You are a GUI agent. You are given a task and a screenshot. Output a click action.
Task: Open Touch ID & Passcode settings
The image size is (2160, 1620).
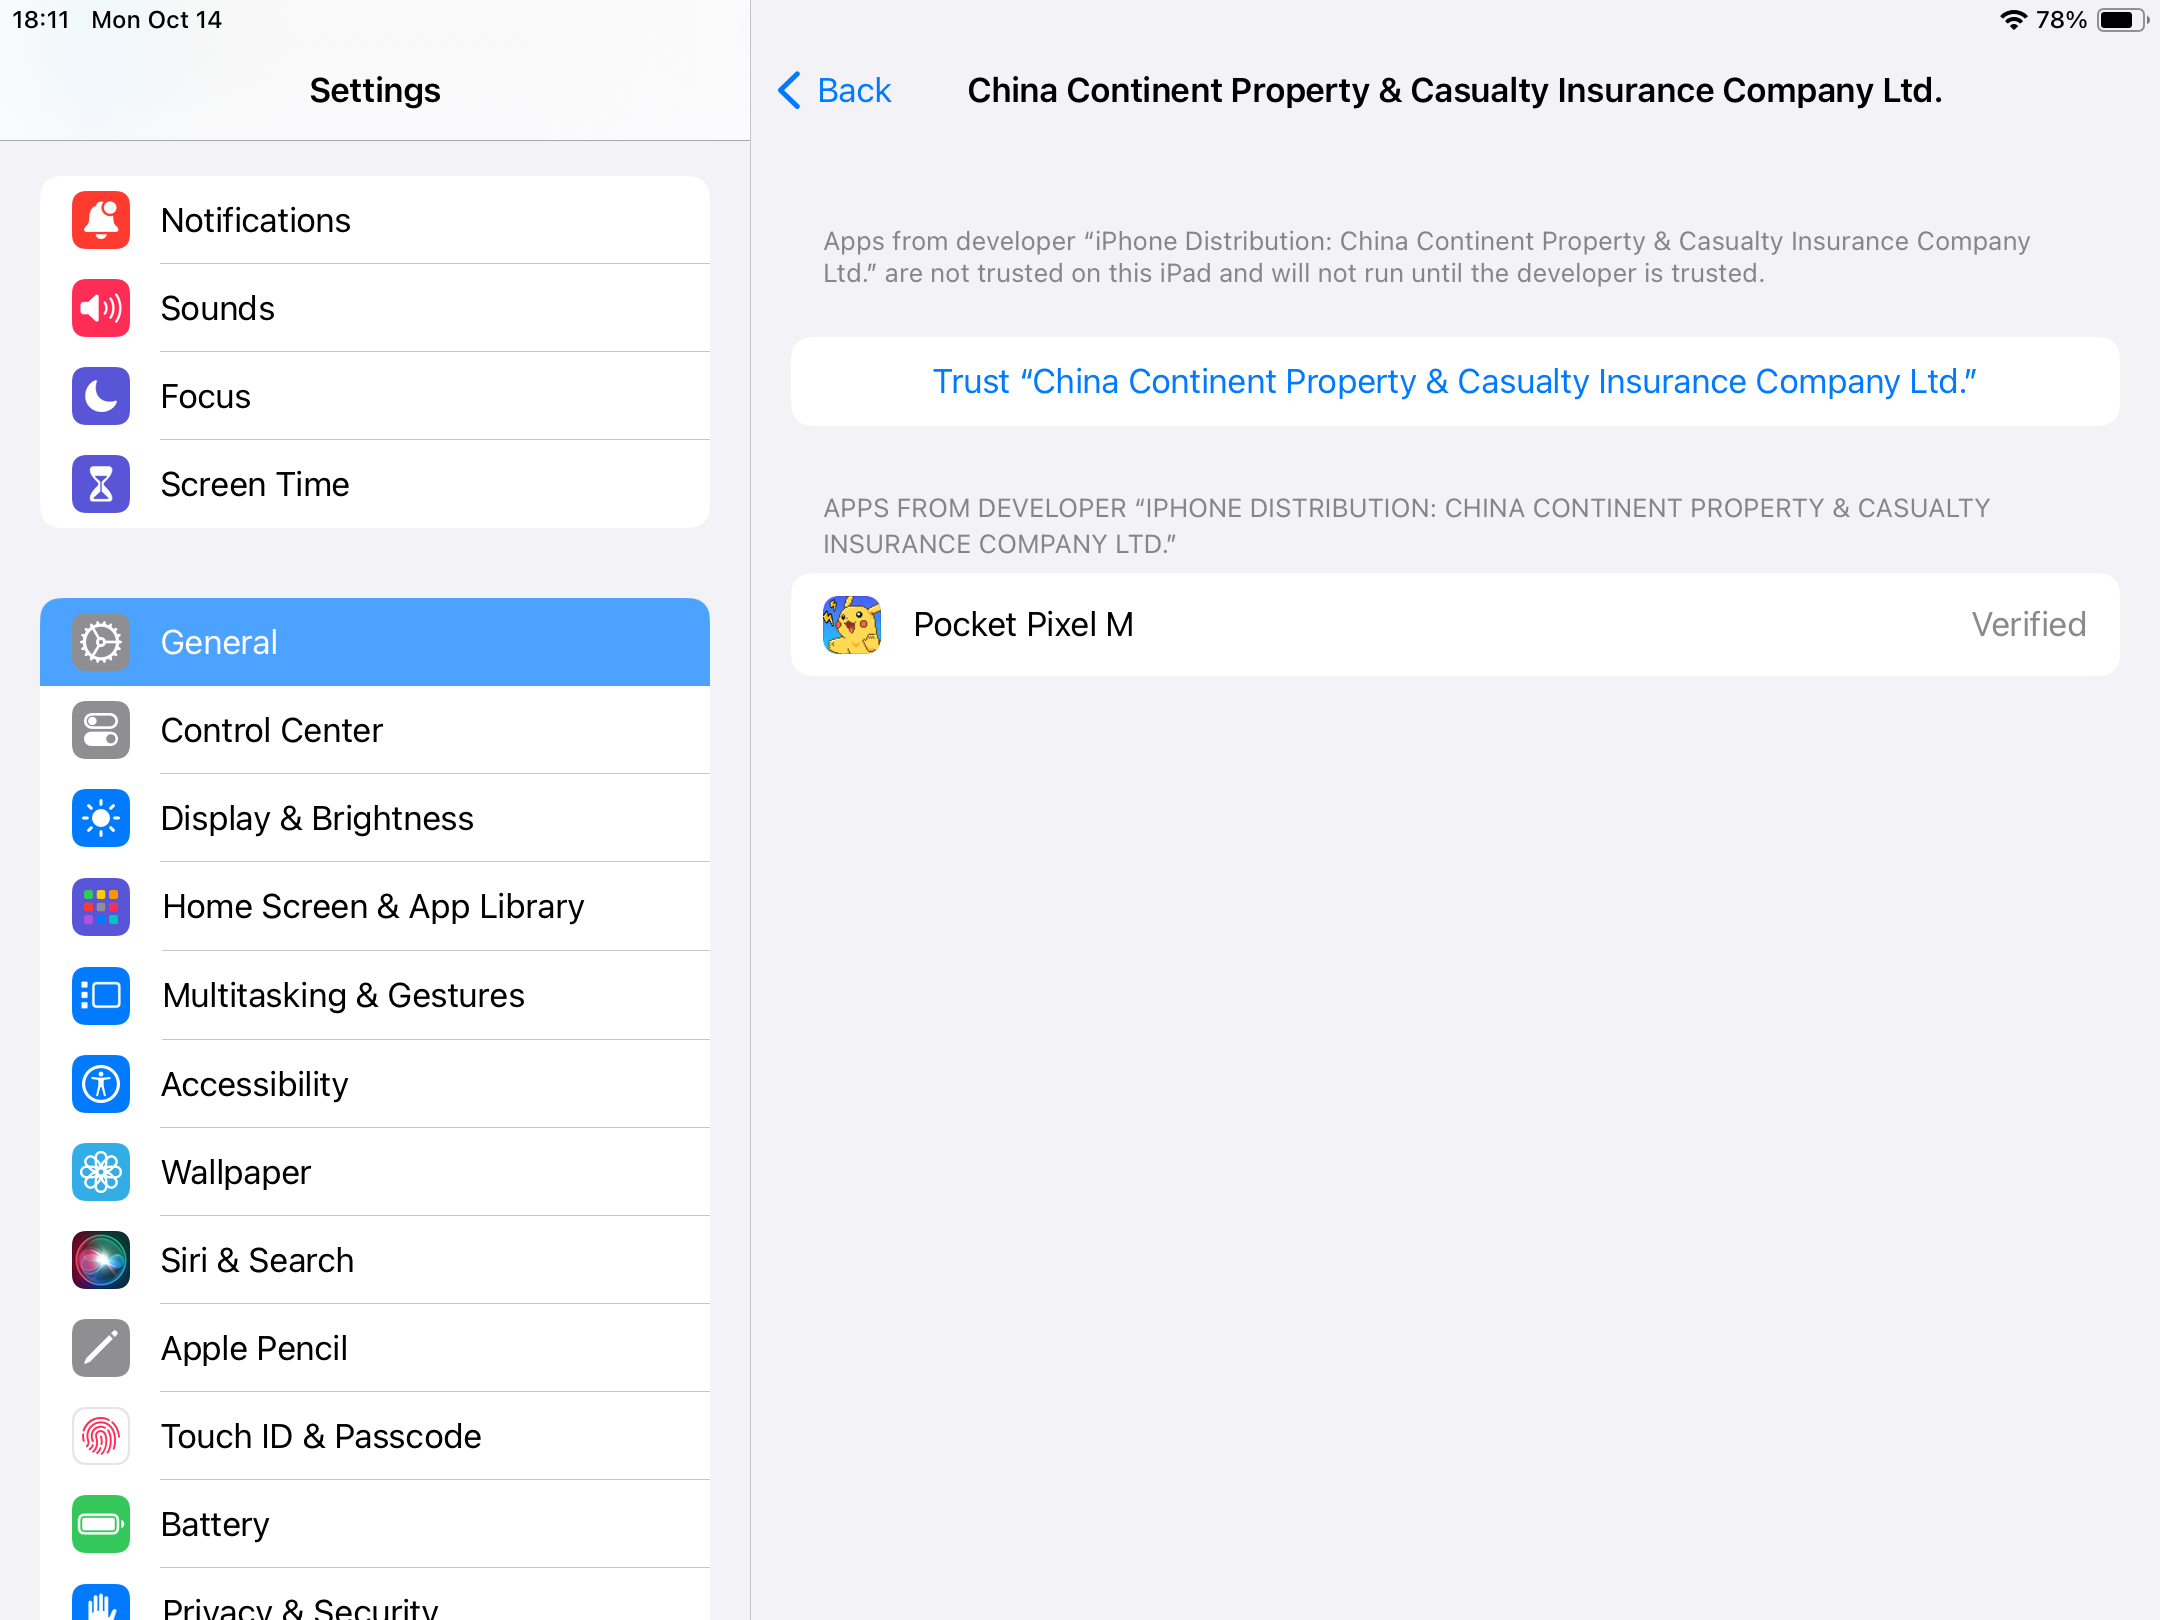point(375,1436)
